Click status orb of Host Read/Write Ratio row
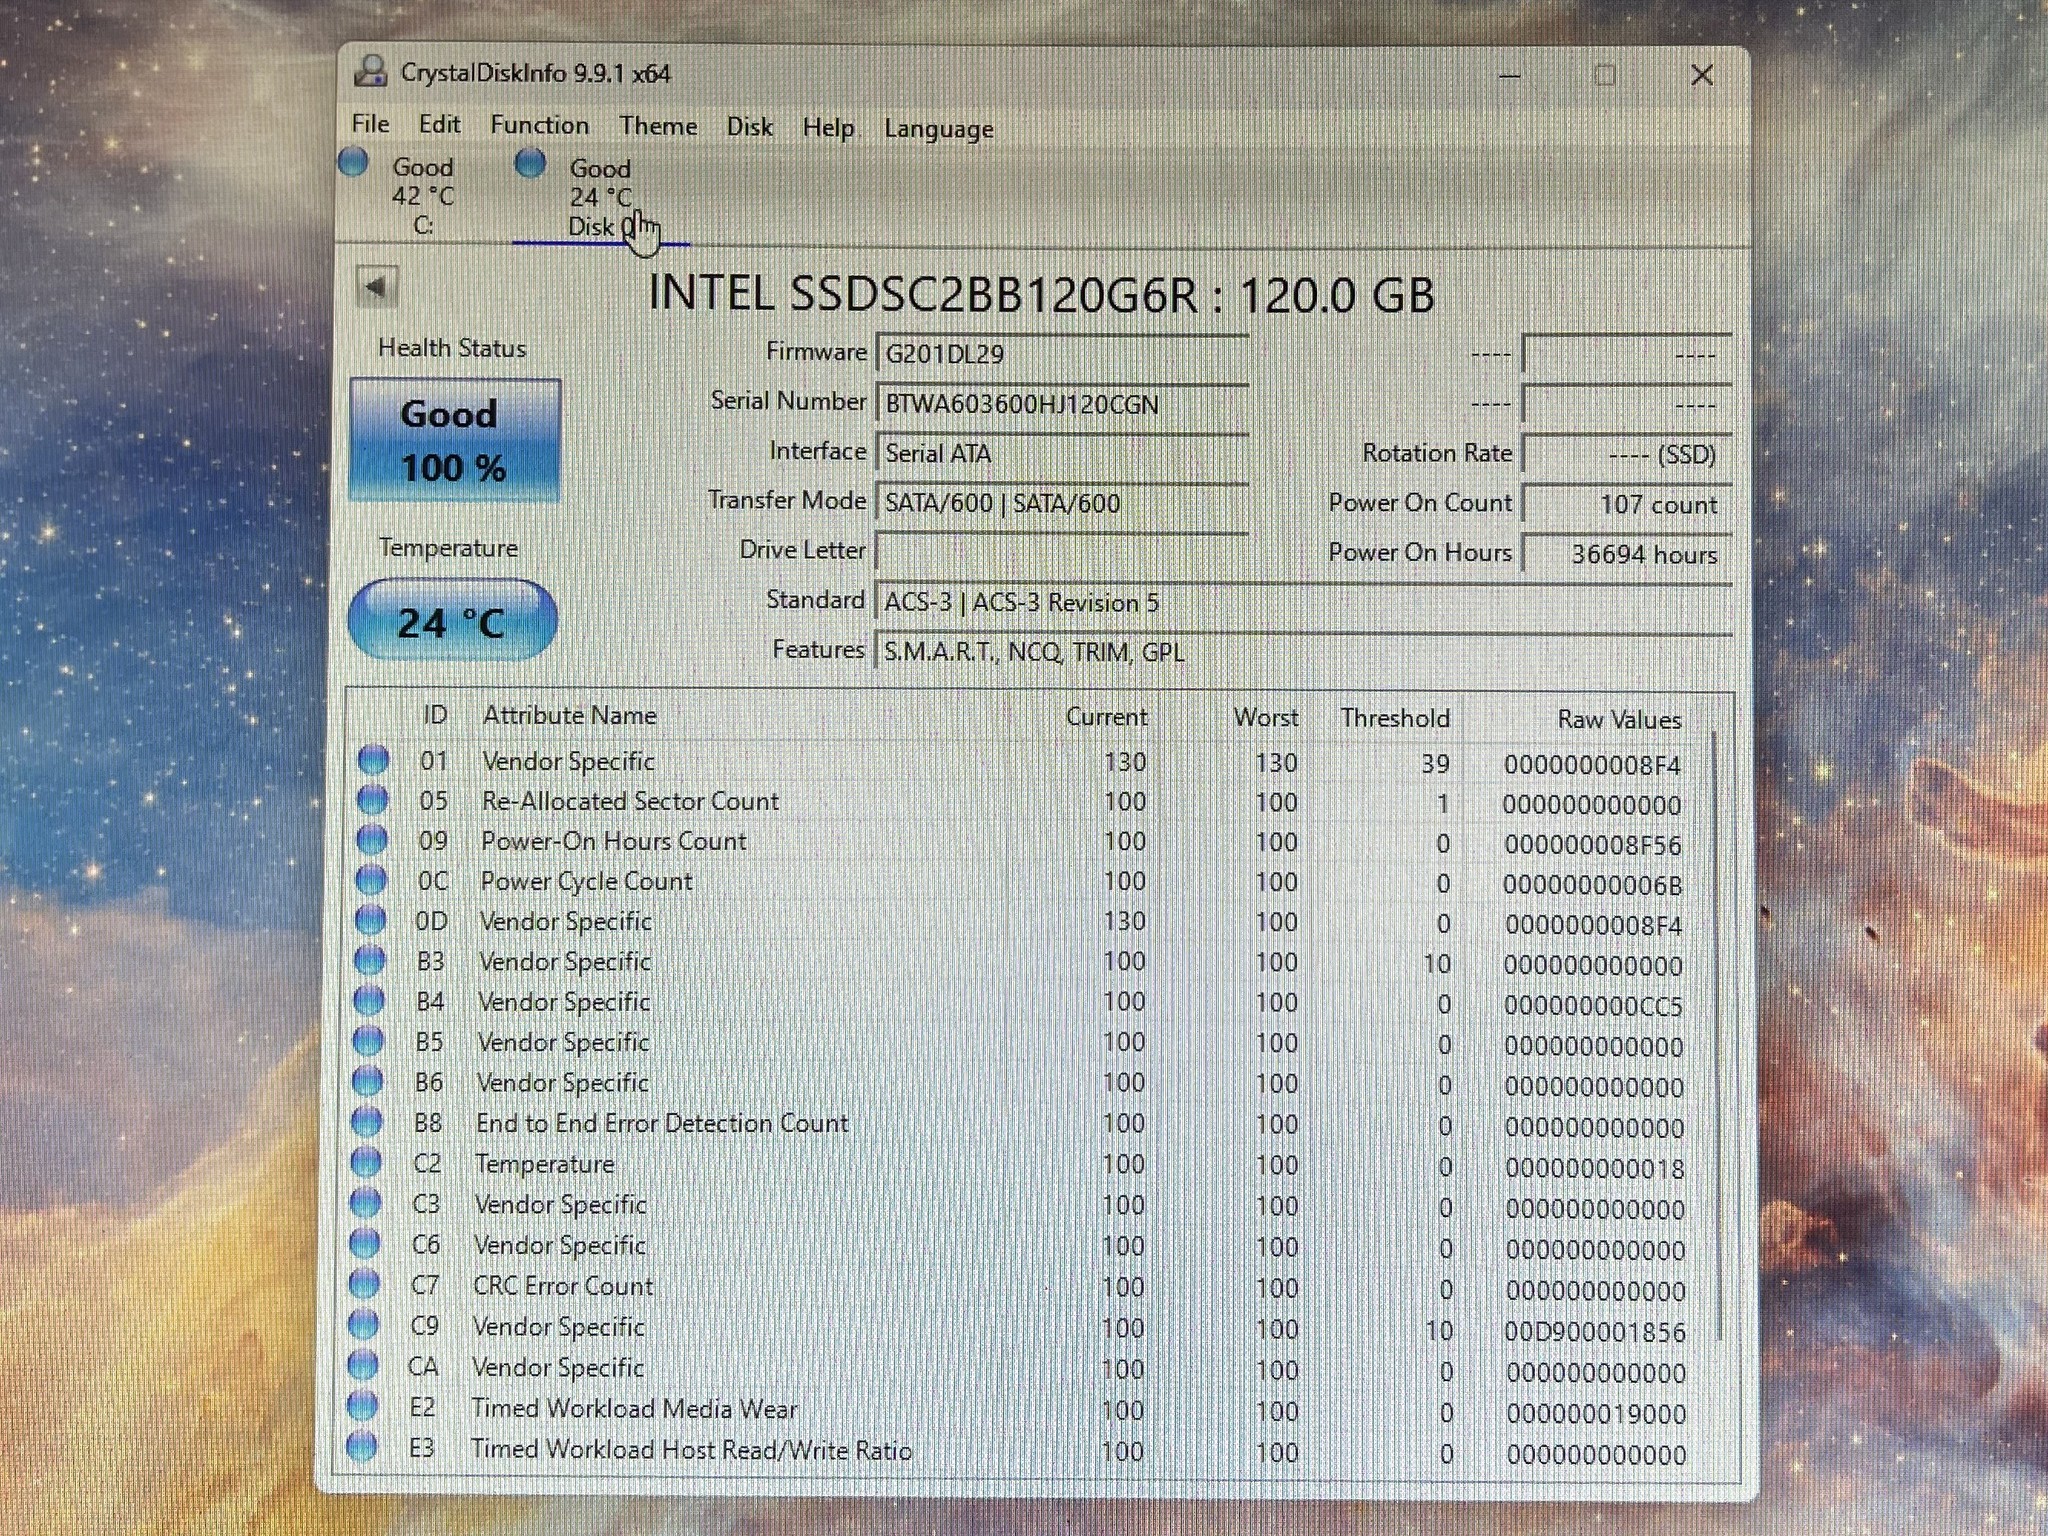Screen dimensions: 2048x1536 [x=361, y=1447]
